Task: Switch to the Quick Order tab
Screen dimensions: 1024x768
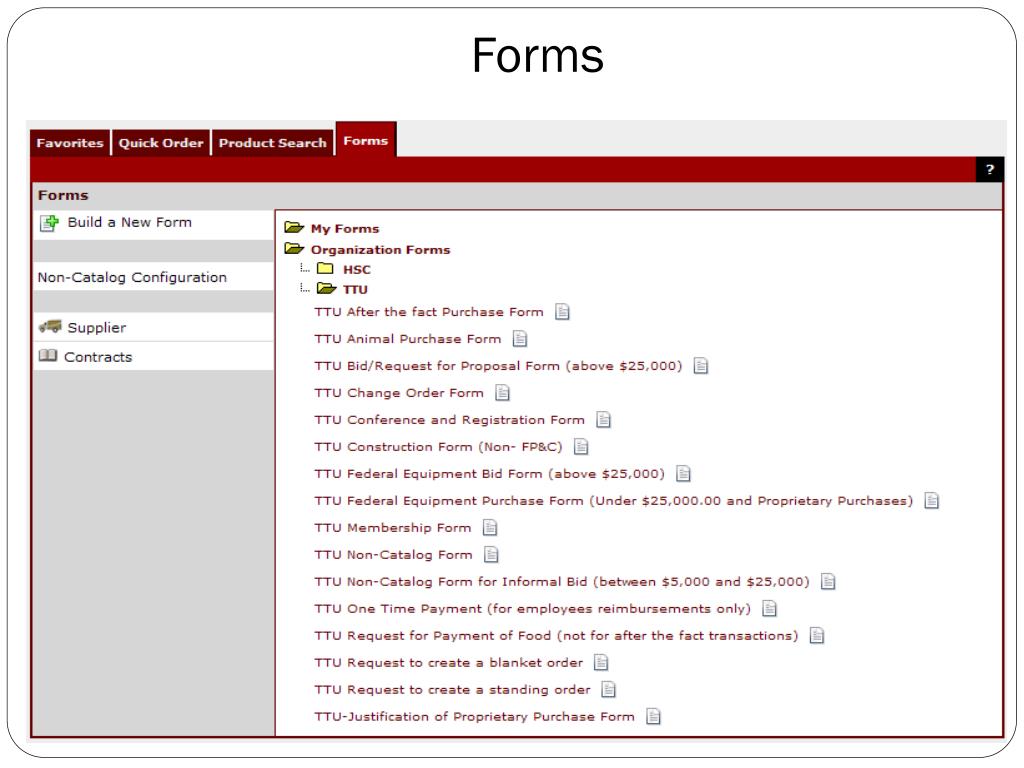Action: [161, 143]
